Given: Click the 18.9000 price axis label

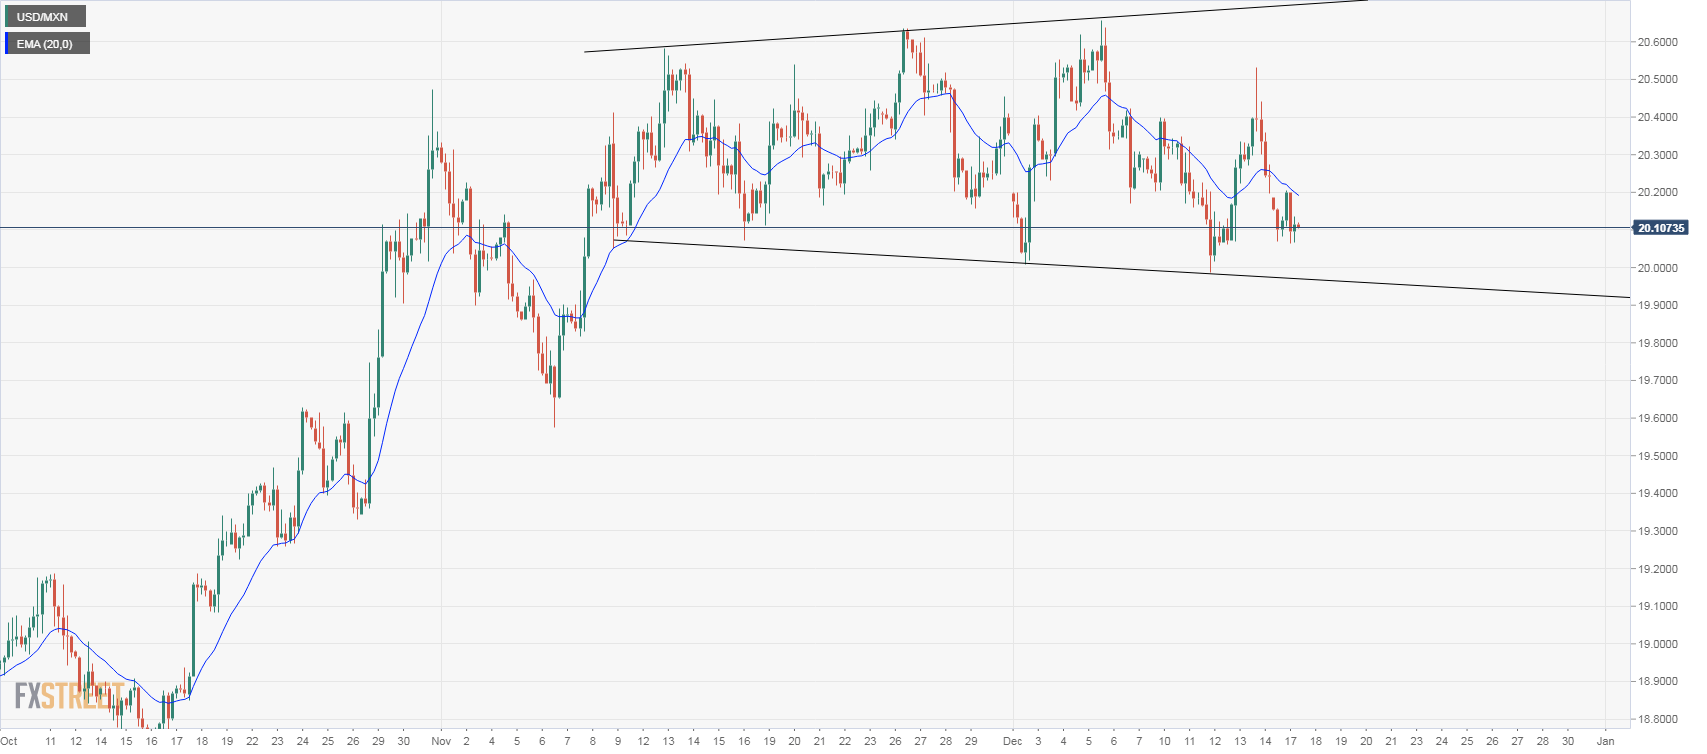Looking at the screenshot, I should click(1657, 681).
